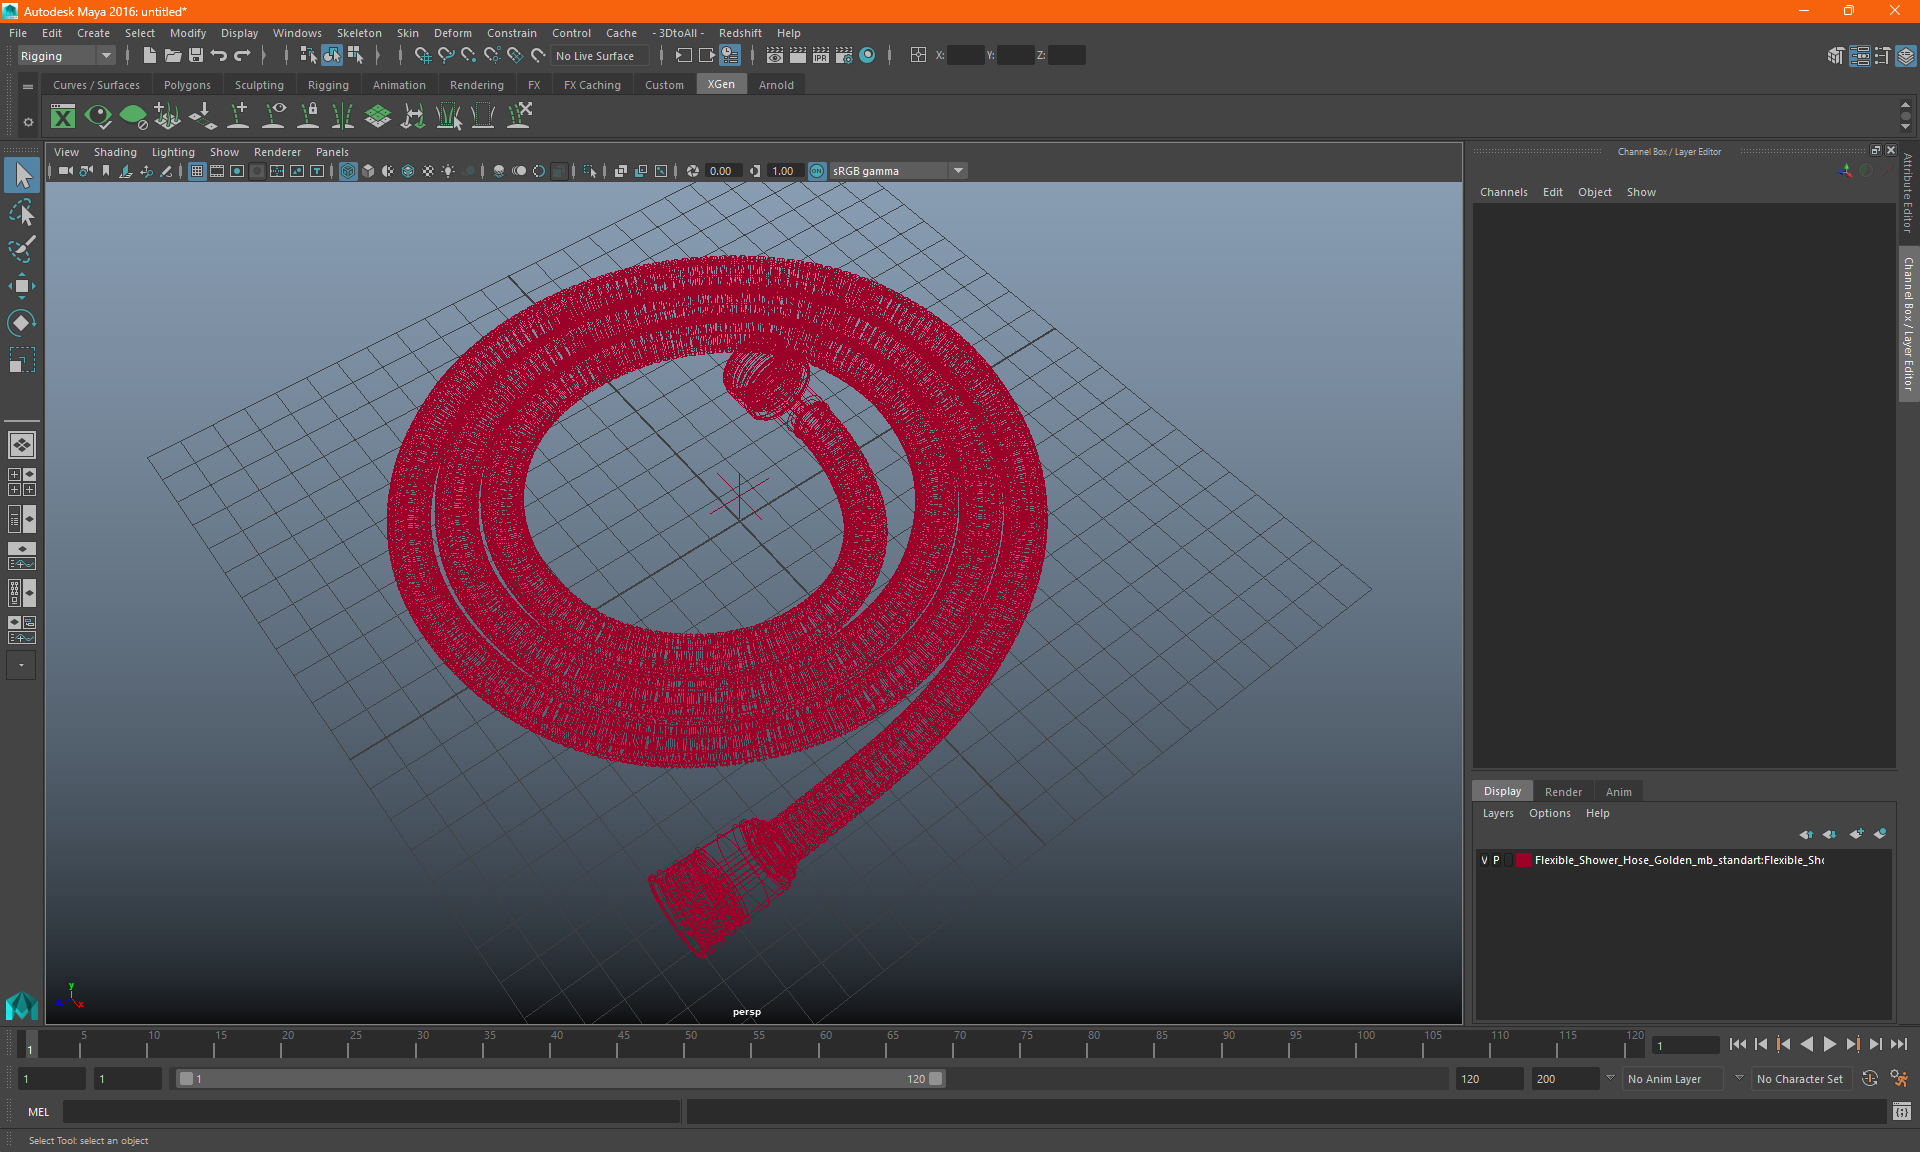Select the Paint Brush tool
This screenshot has height=1152, width=1920.
tap(21, 248)
